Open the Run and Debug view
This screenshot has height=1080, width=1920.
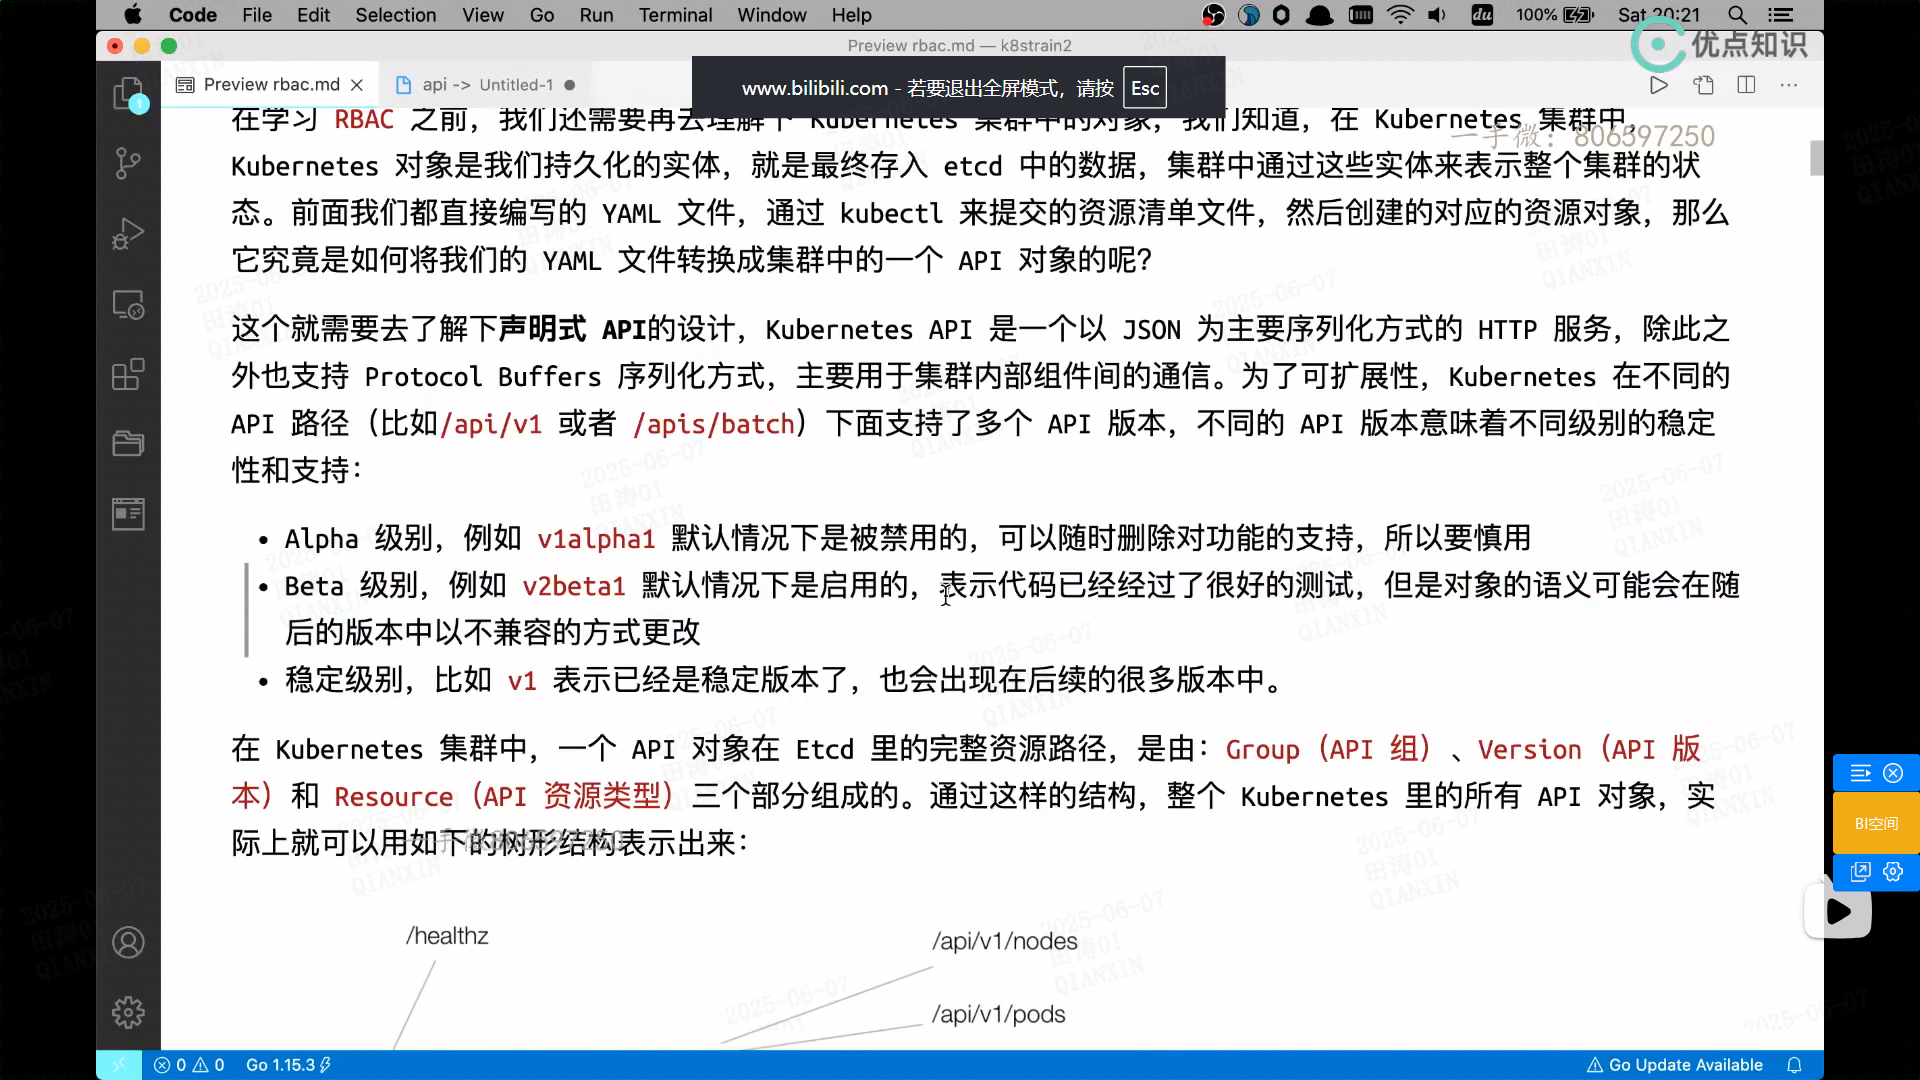coord(128,234)
